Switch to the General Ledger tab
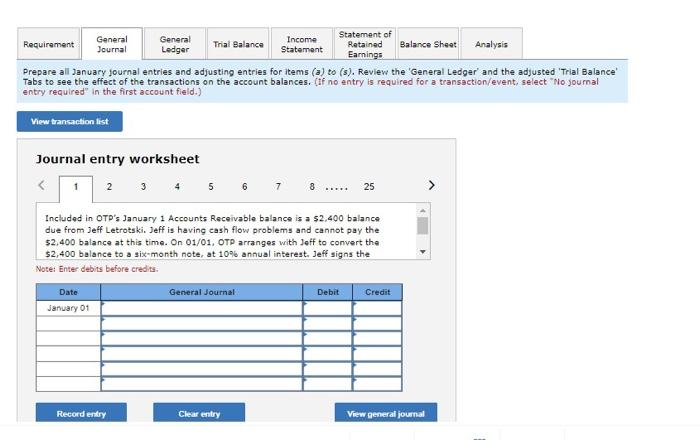This screenshot has height=440, width=700. (x=175, y=44)
